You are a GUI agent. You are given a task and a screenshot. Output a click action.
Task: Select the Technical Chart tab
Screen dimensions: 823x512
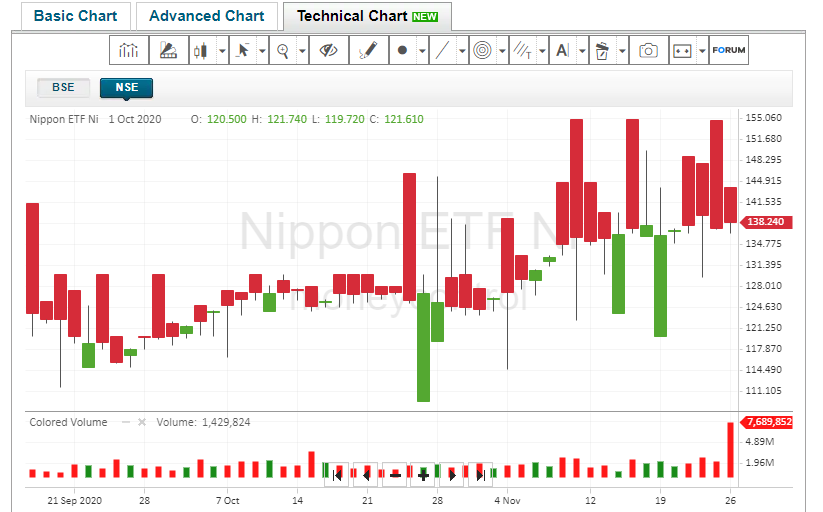(x=367, y=16)
